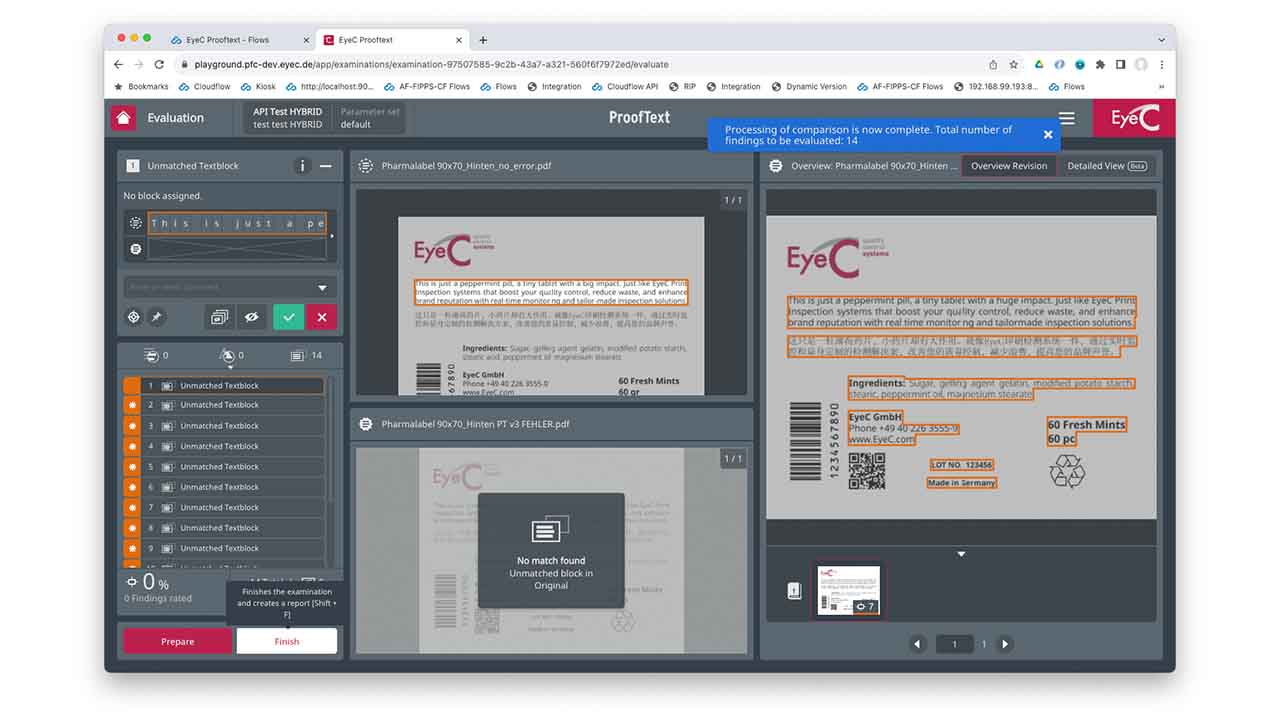The image size is (1280, 720).
Task: Click the EyeC logo in the top bar
Action: [1133, 117]
